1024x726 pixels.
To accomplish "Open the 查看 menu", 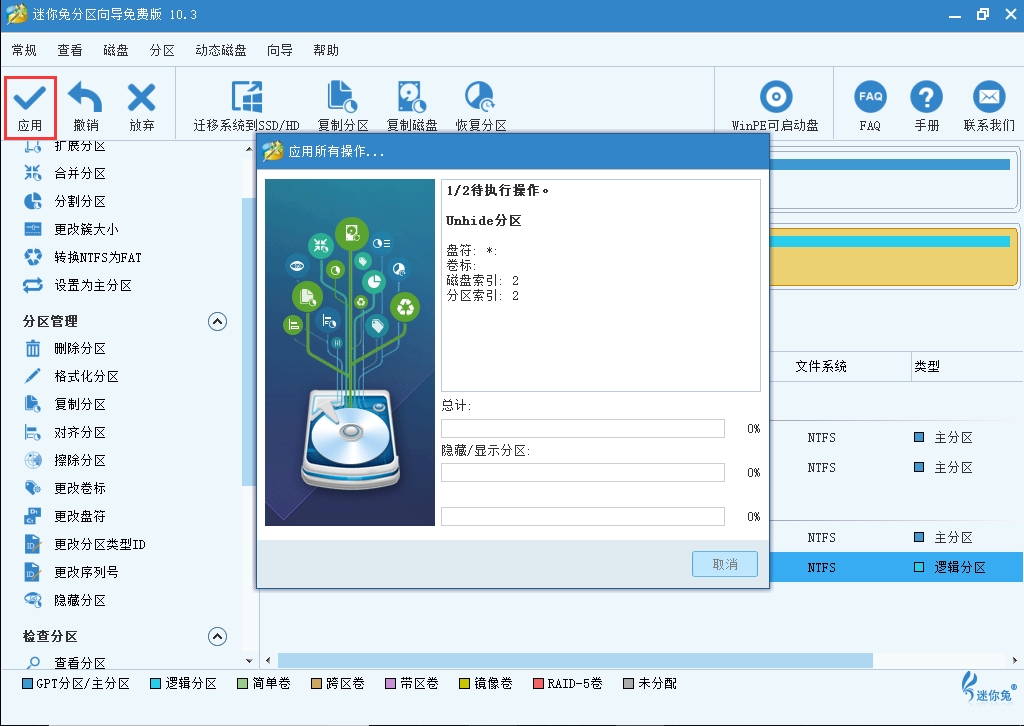I will click(70, 50).
